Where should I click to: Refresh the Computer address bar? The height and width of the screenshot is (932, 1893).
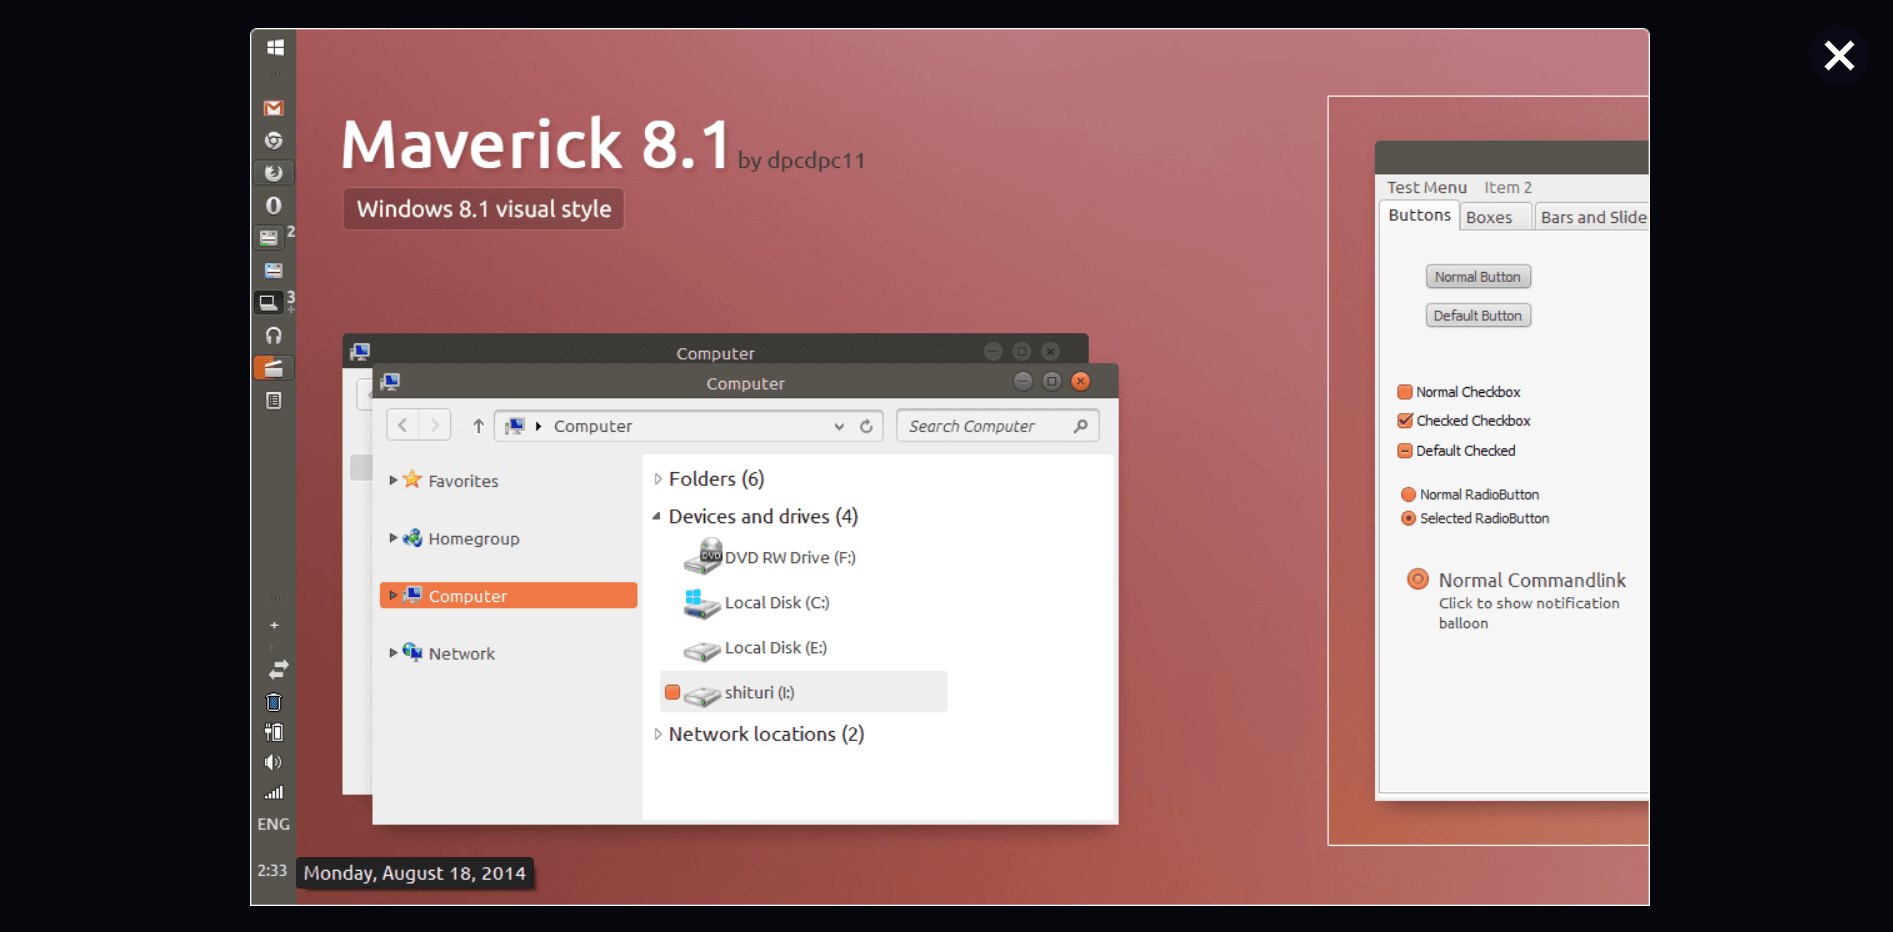coord(866,426)
